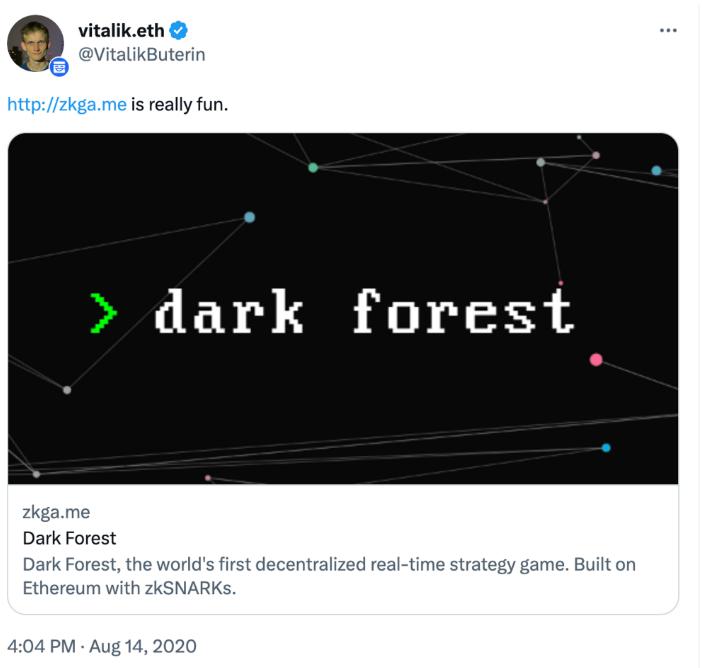Open the tweet's more options menu
Screen dimensions: 702x668
[x=668, y=31]
